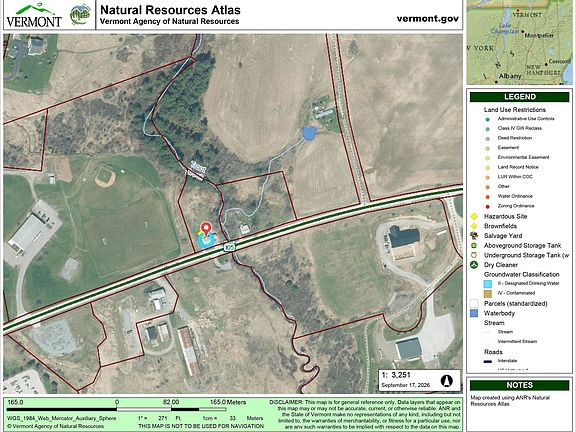Click the Map created using ANR's note text
This screenshot has height=432, width=576.
[510, 400]
